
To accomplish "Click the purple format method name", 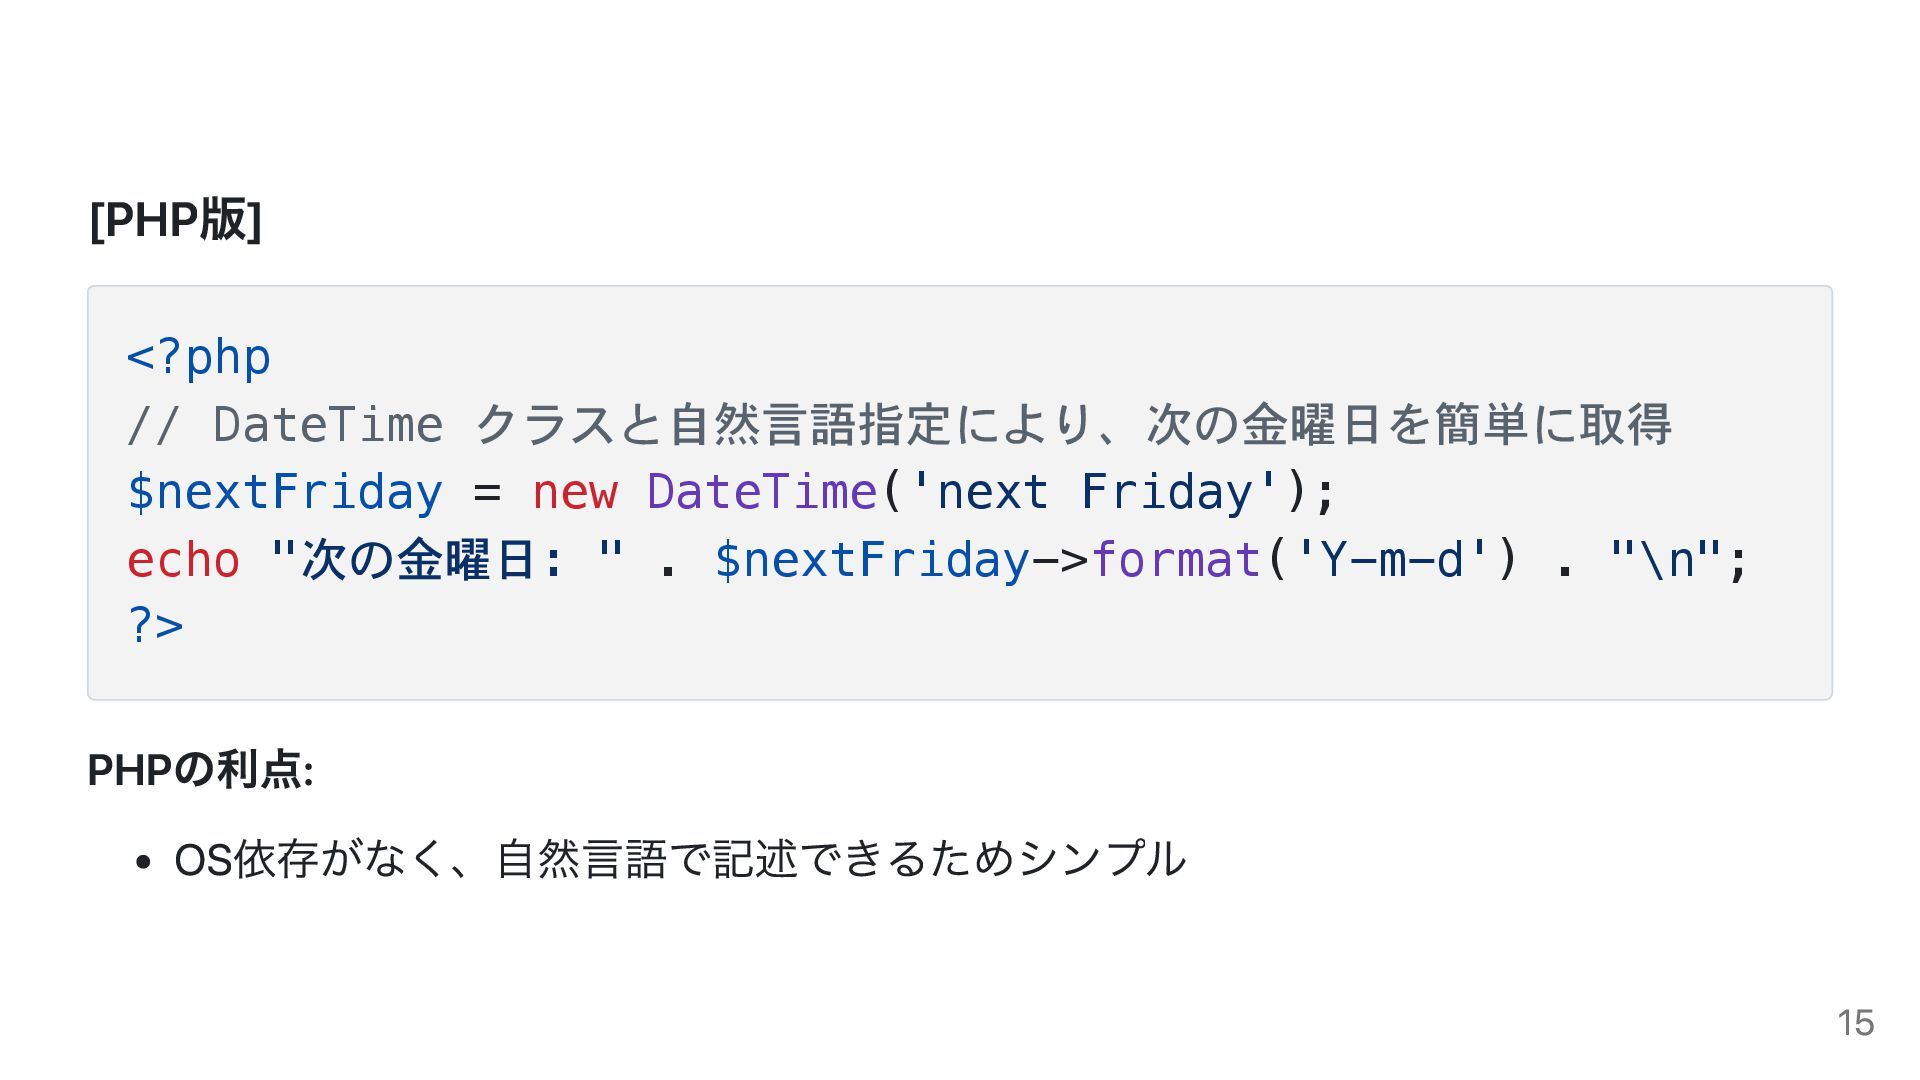I will point(1176,560).
